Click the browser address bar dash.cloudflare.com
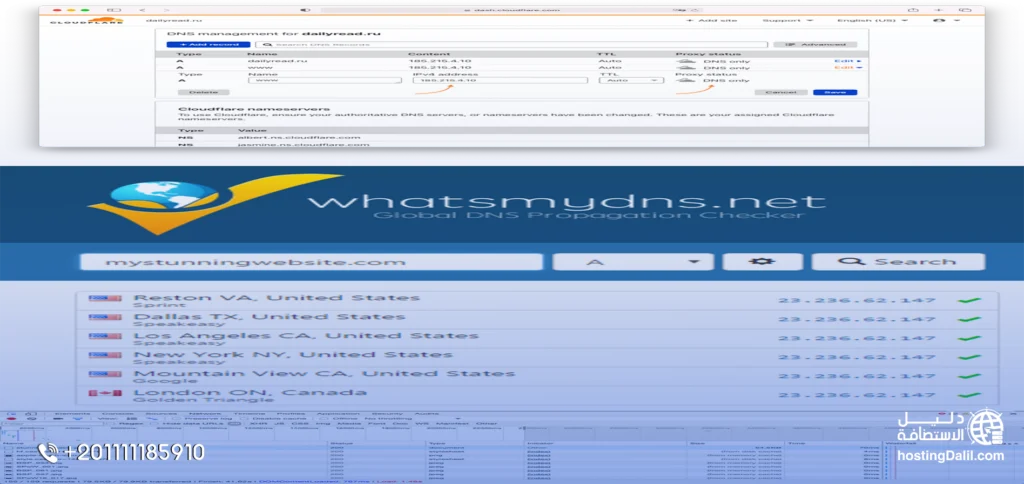 (x=511, y=10)
